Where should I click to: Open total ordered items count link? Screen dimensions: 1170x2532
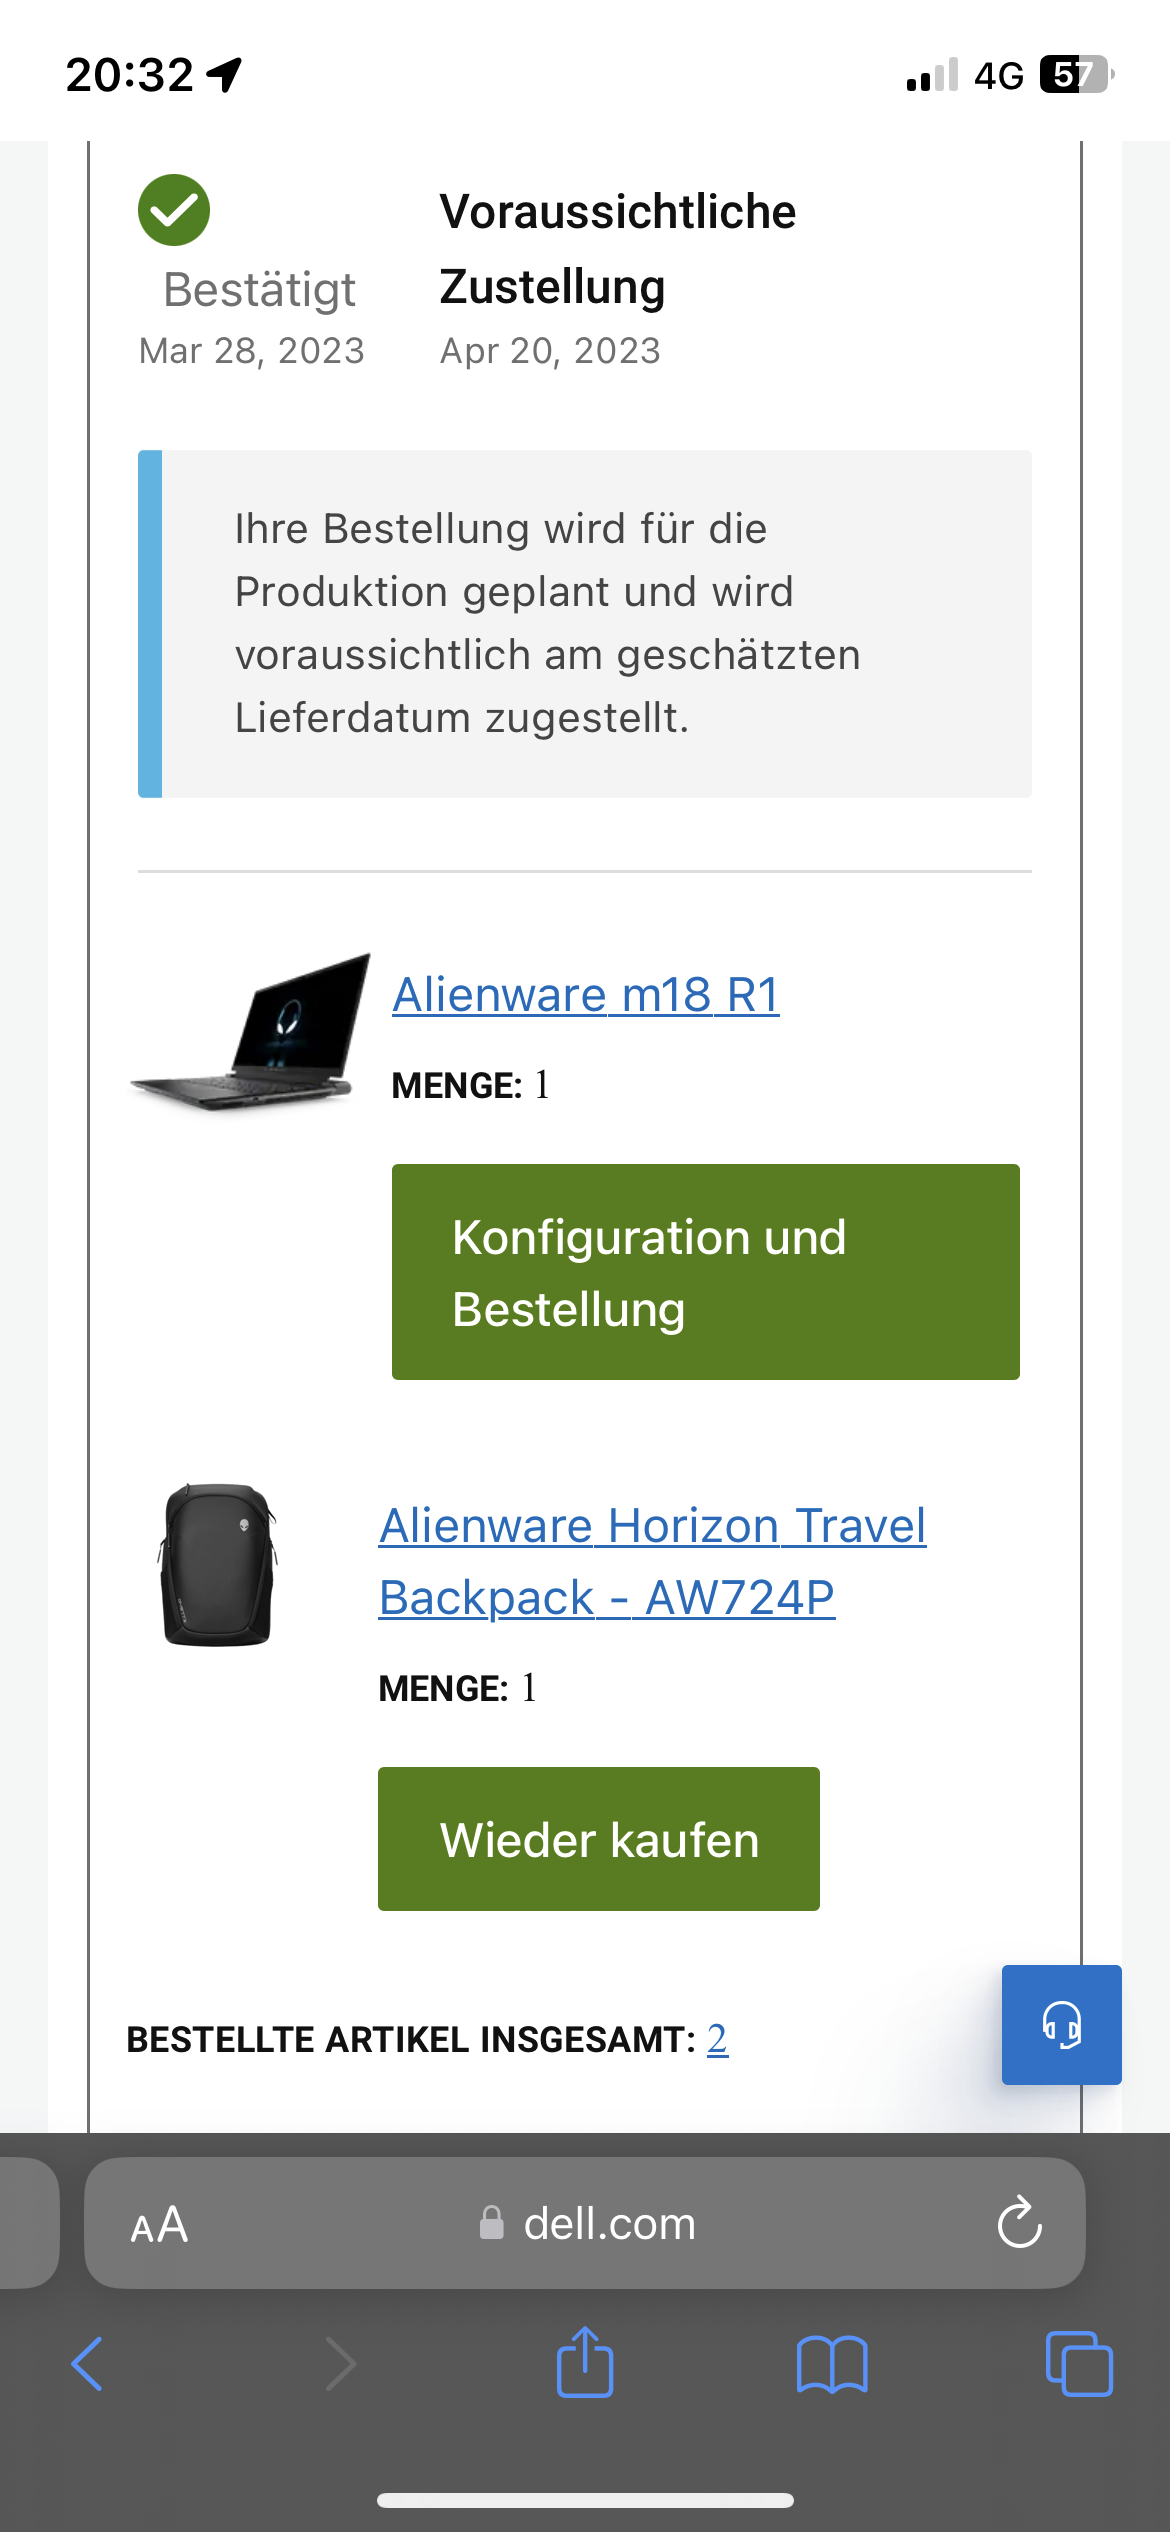pyautogui.click(x=717, y=2038)
